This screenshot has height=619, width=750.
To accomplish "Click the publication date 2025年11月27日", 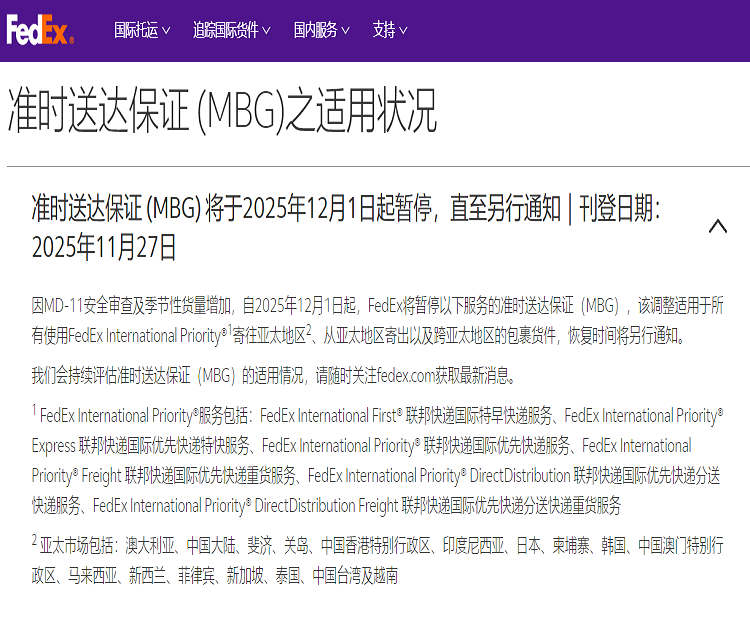I will [x=104, y=246].
